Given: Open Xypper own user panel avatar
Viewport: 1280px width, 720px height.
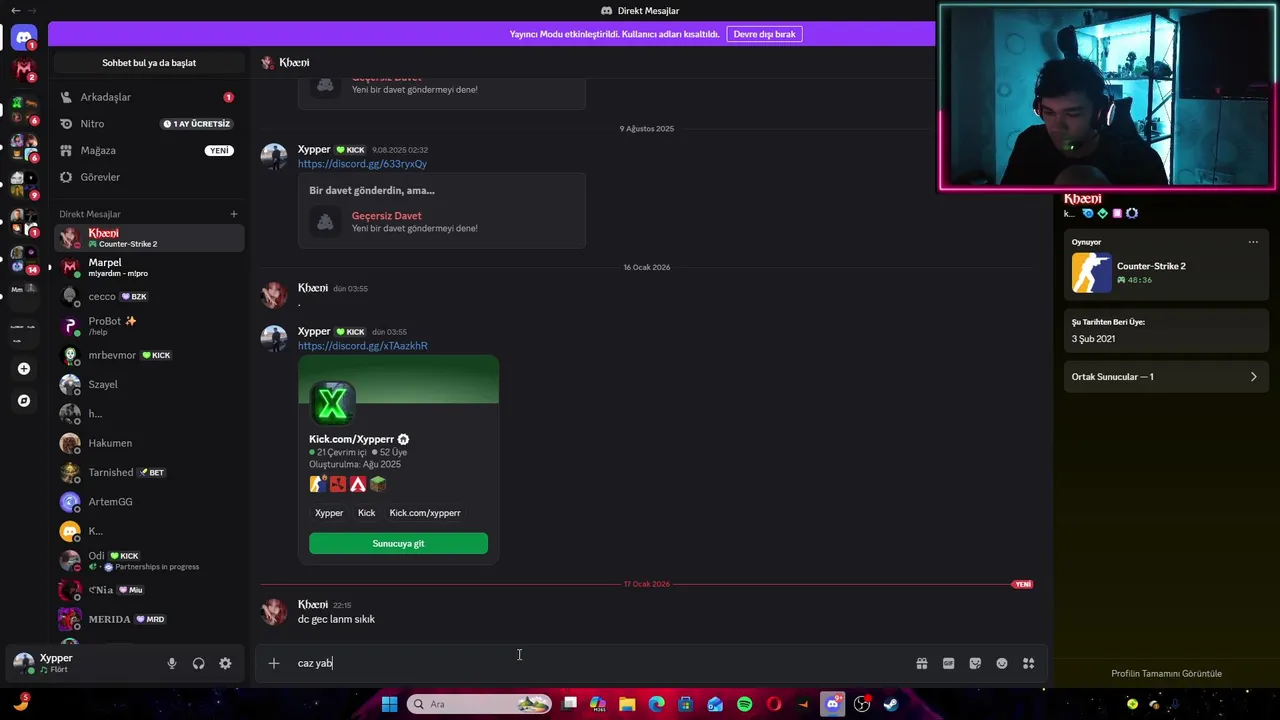Looking at the screenshot, I should pyautogui.click(x=23, y=663).
